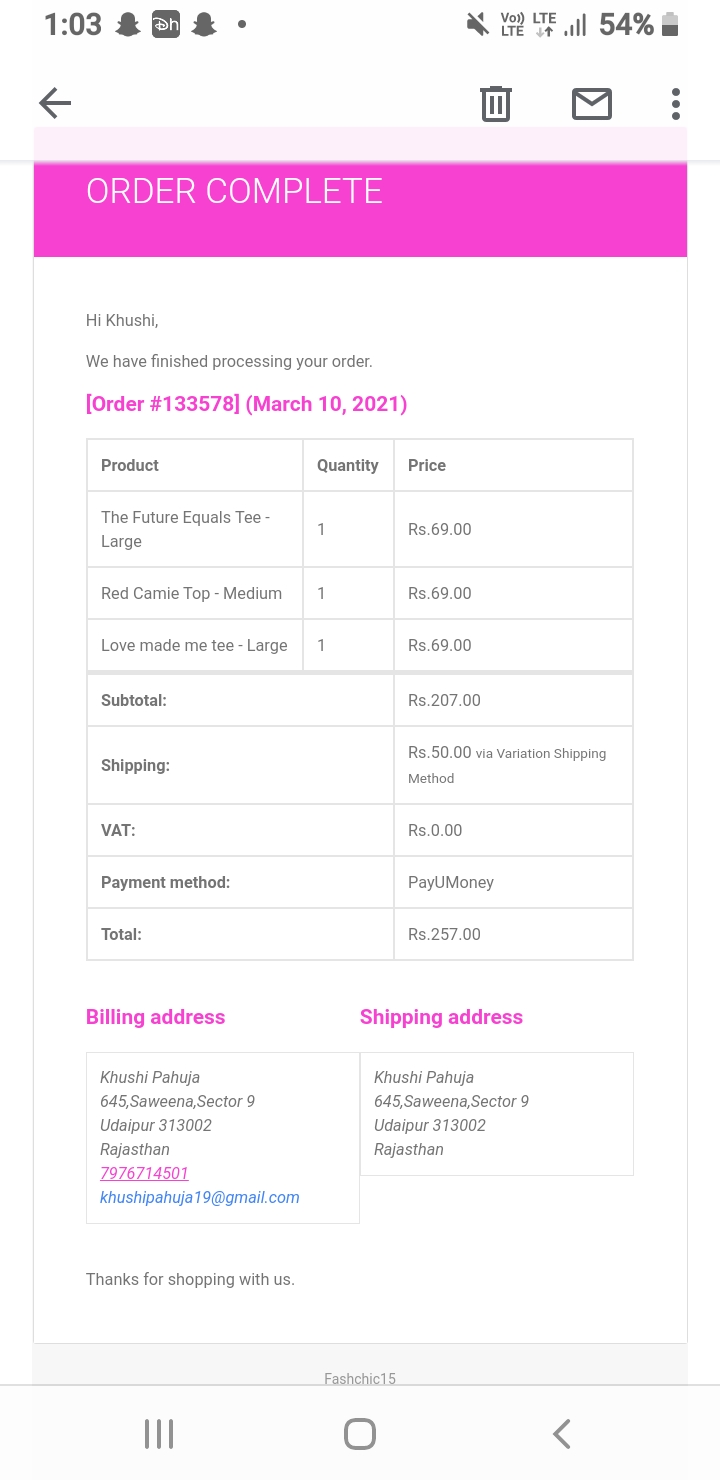Tap the muted sound status icon

pyautogui.click(x=478, y=24)
